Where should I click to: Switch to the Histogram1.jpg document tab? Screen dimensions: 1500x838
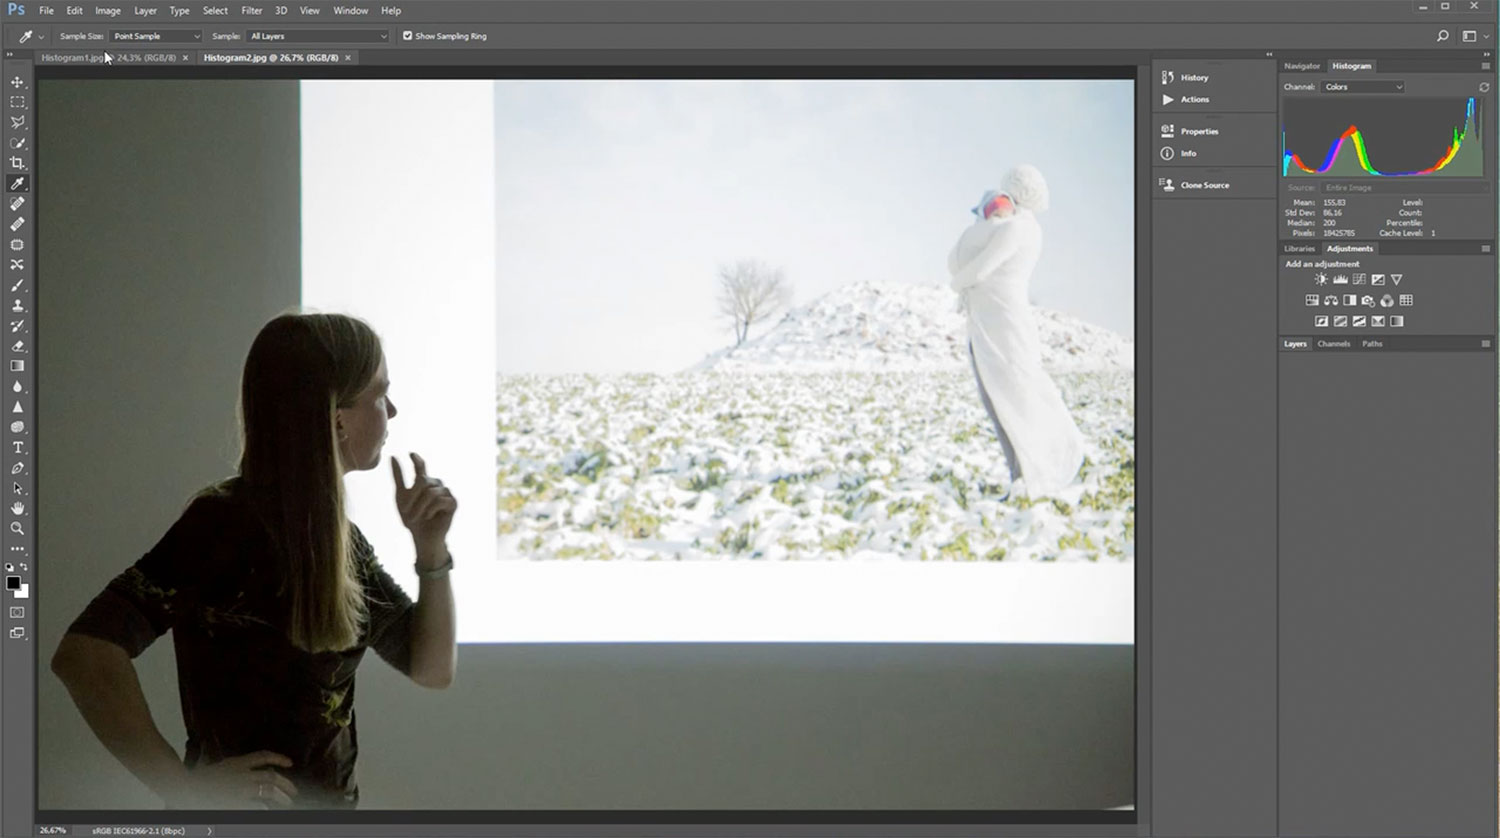[x=108, y=58]
